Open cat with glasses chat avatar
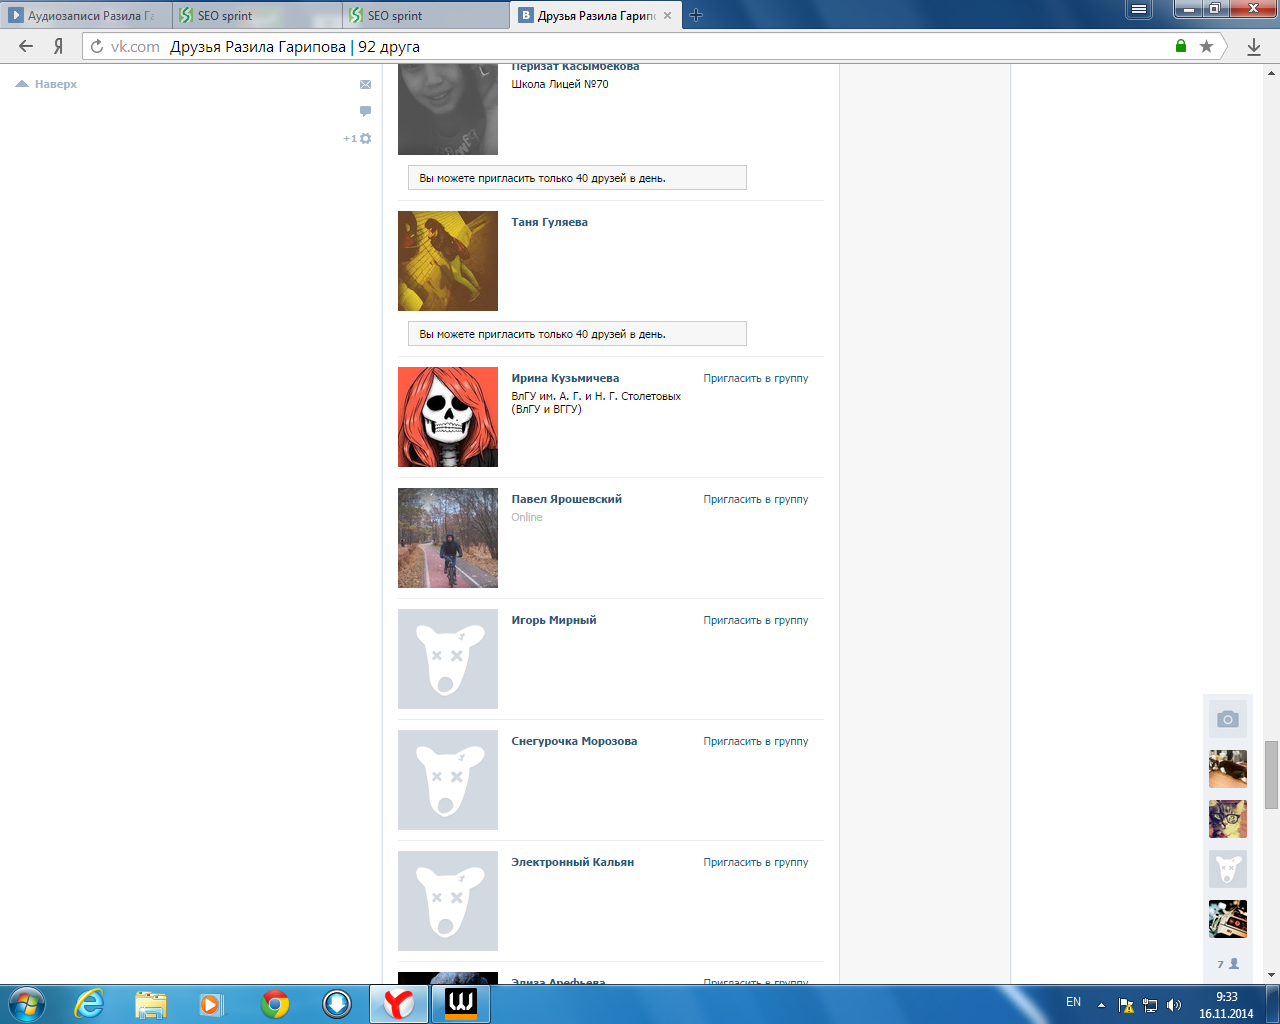Screen dimensions: 1280x1024 (x=1228, y=819)
